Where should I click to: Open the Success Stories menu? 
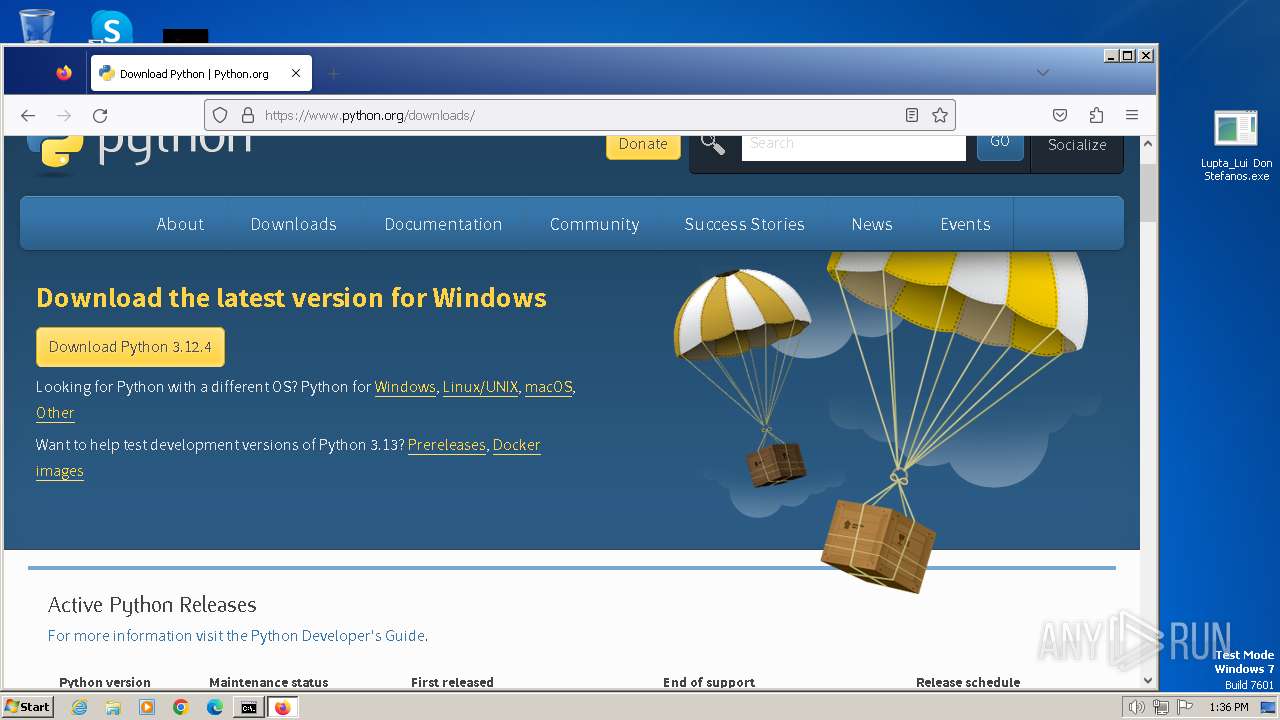click(744, 224)
